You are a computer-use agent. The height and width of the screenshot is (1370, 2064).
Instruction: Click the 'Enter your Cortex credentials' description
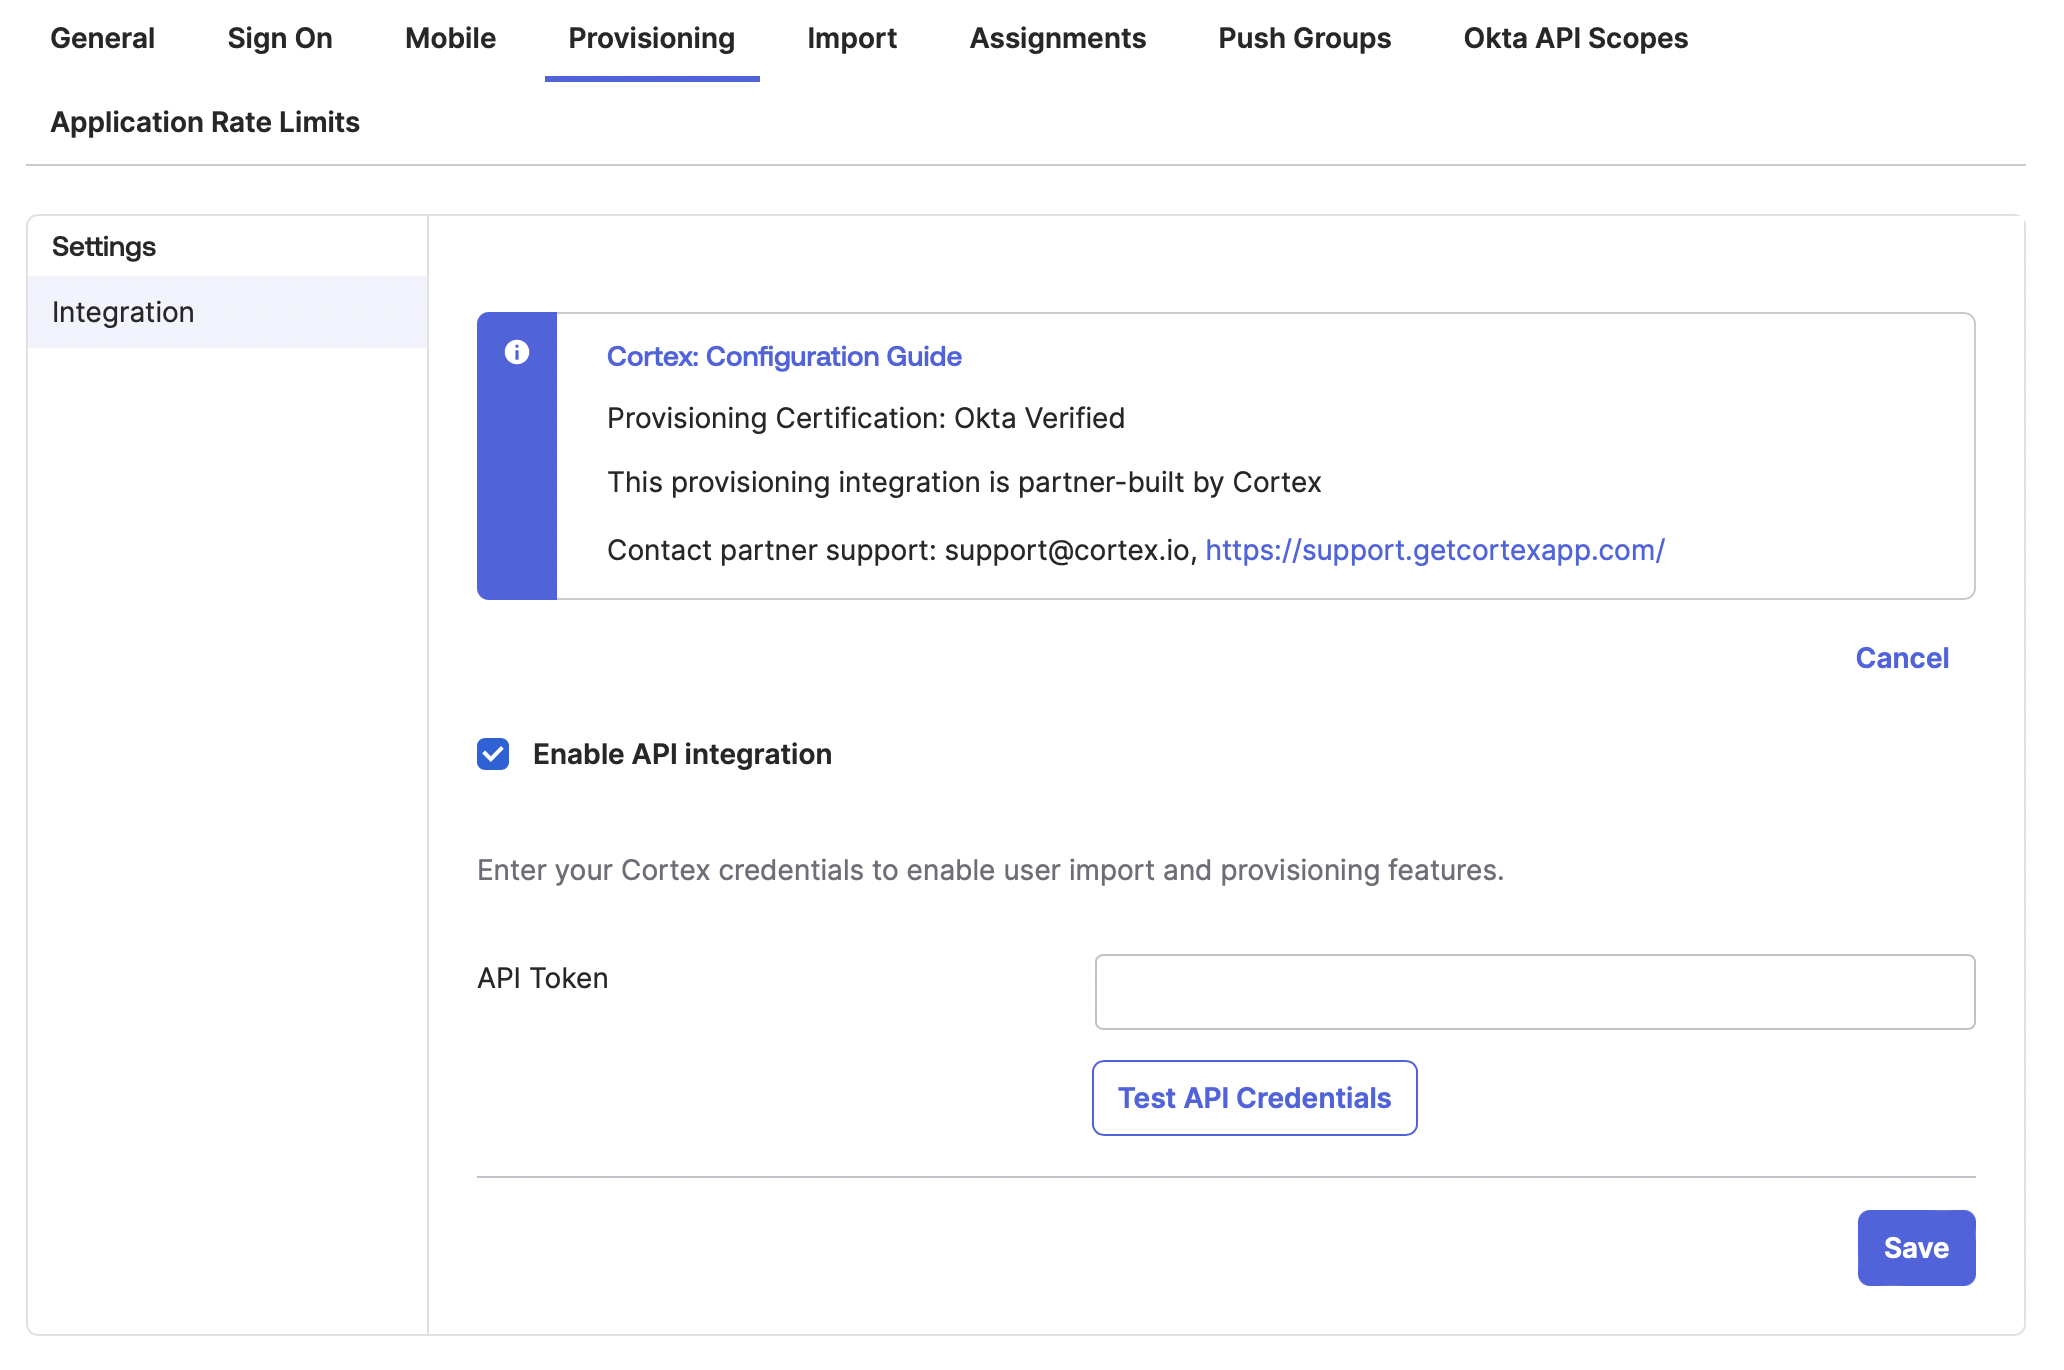(x=990, y=870)
